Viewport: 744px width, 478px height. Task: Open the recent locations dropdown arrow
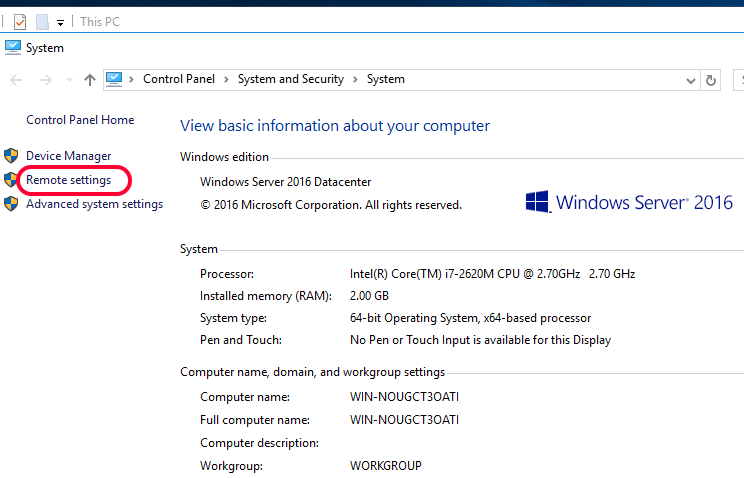[69, 80]
